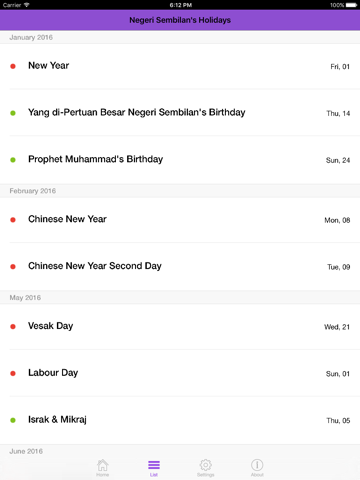Tap Negeri Sembilan's Holidays title bar

tap(180, 20)
